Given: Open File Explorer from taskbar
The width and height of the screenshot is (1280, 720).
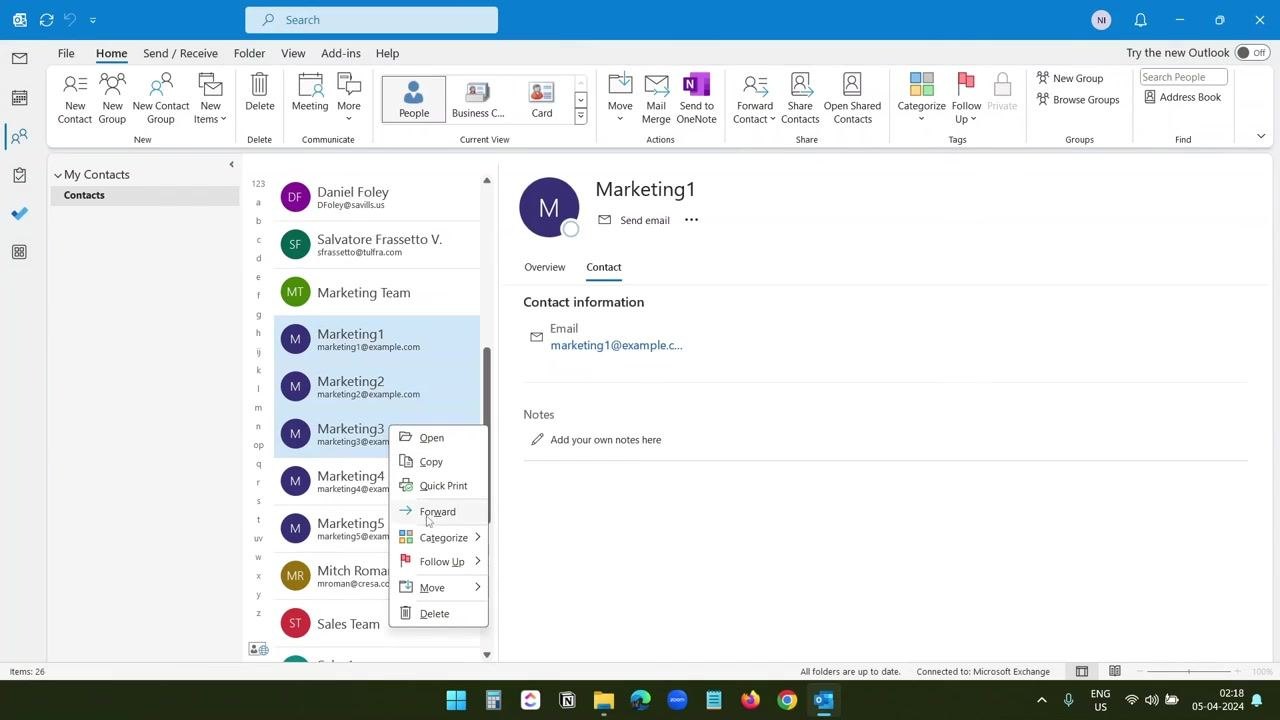Looking at the screenshot, I should coord(603,700).
